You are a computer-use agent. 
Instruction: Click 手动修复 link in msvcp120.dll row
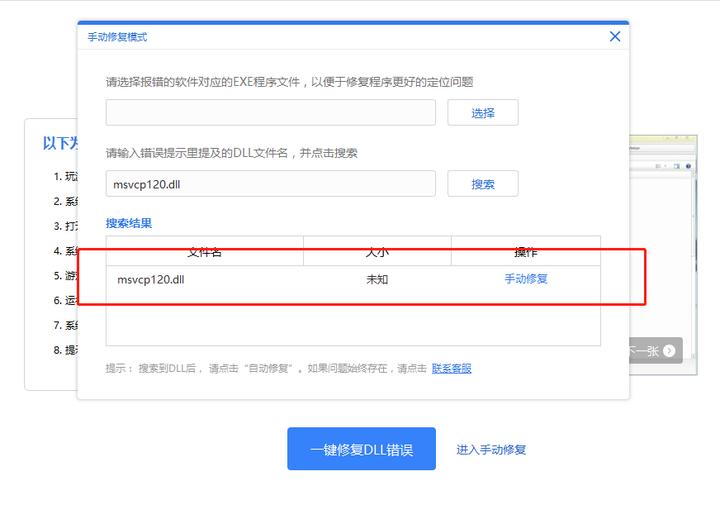(x=526, y=279)
